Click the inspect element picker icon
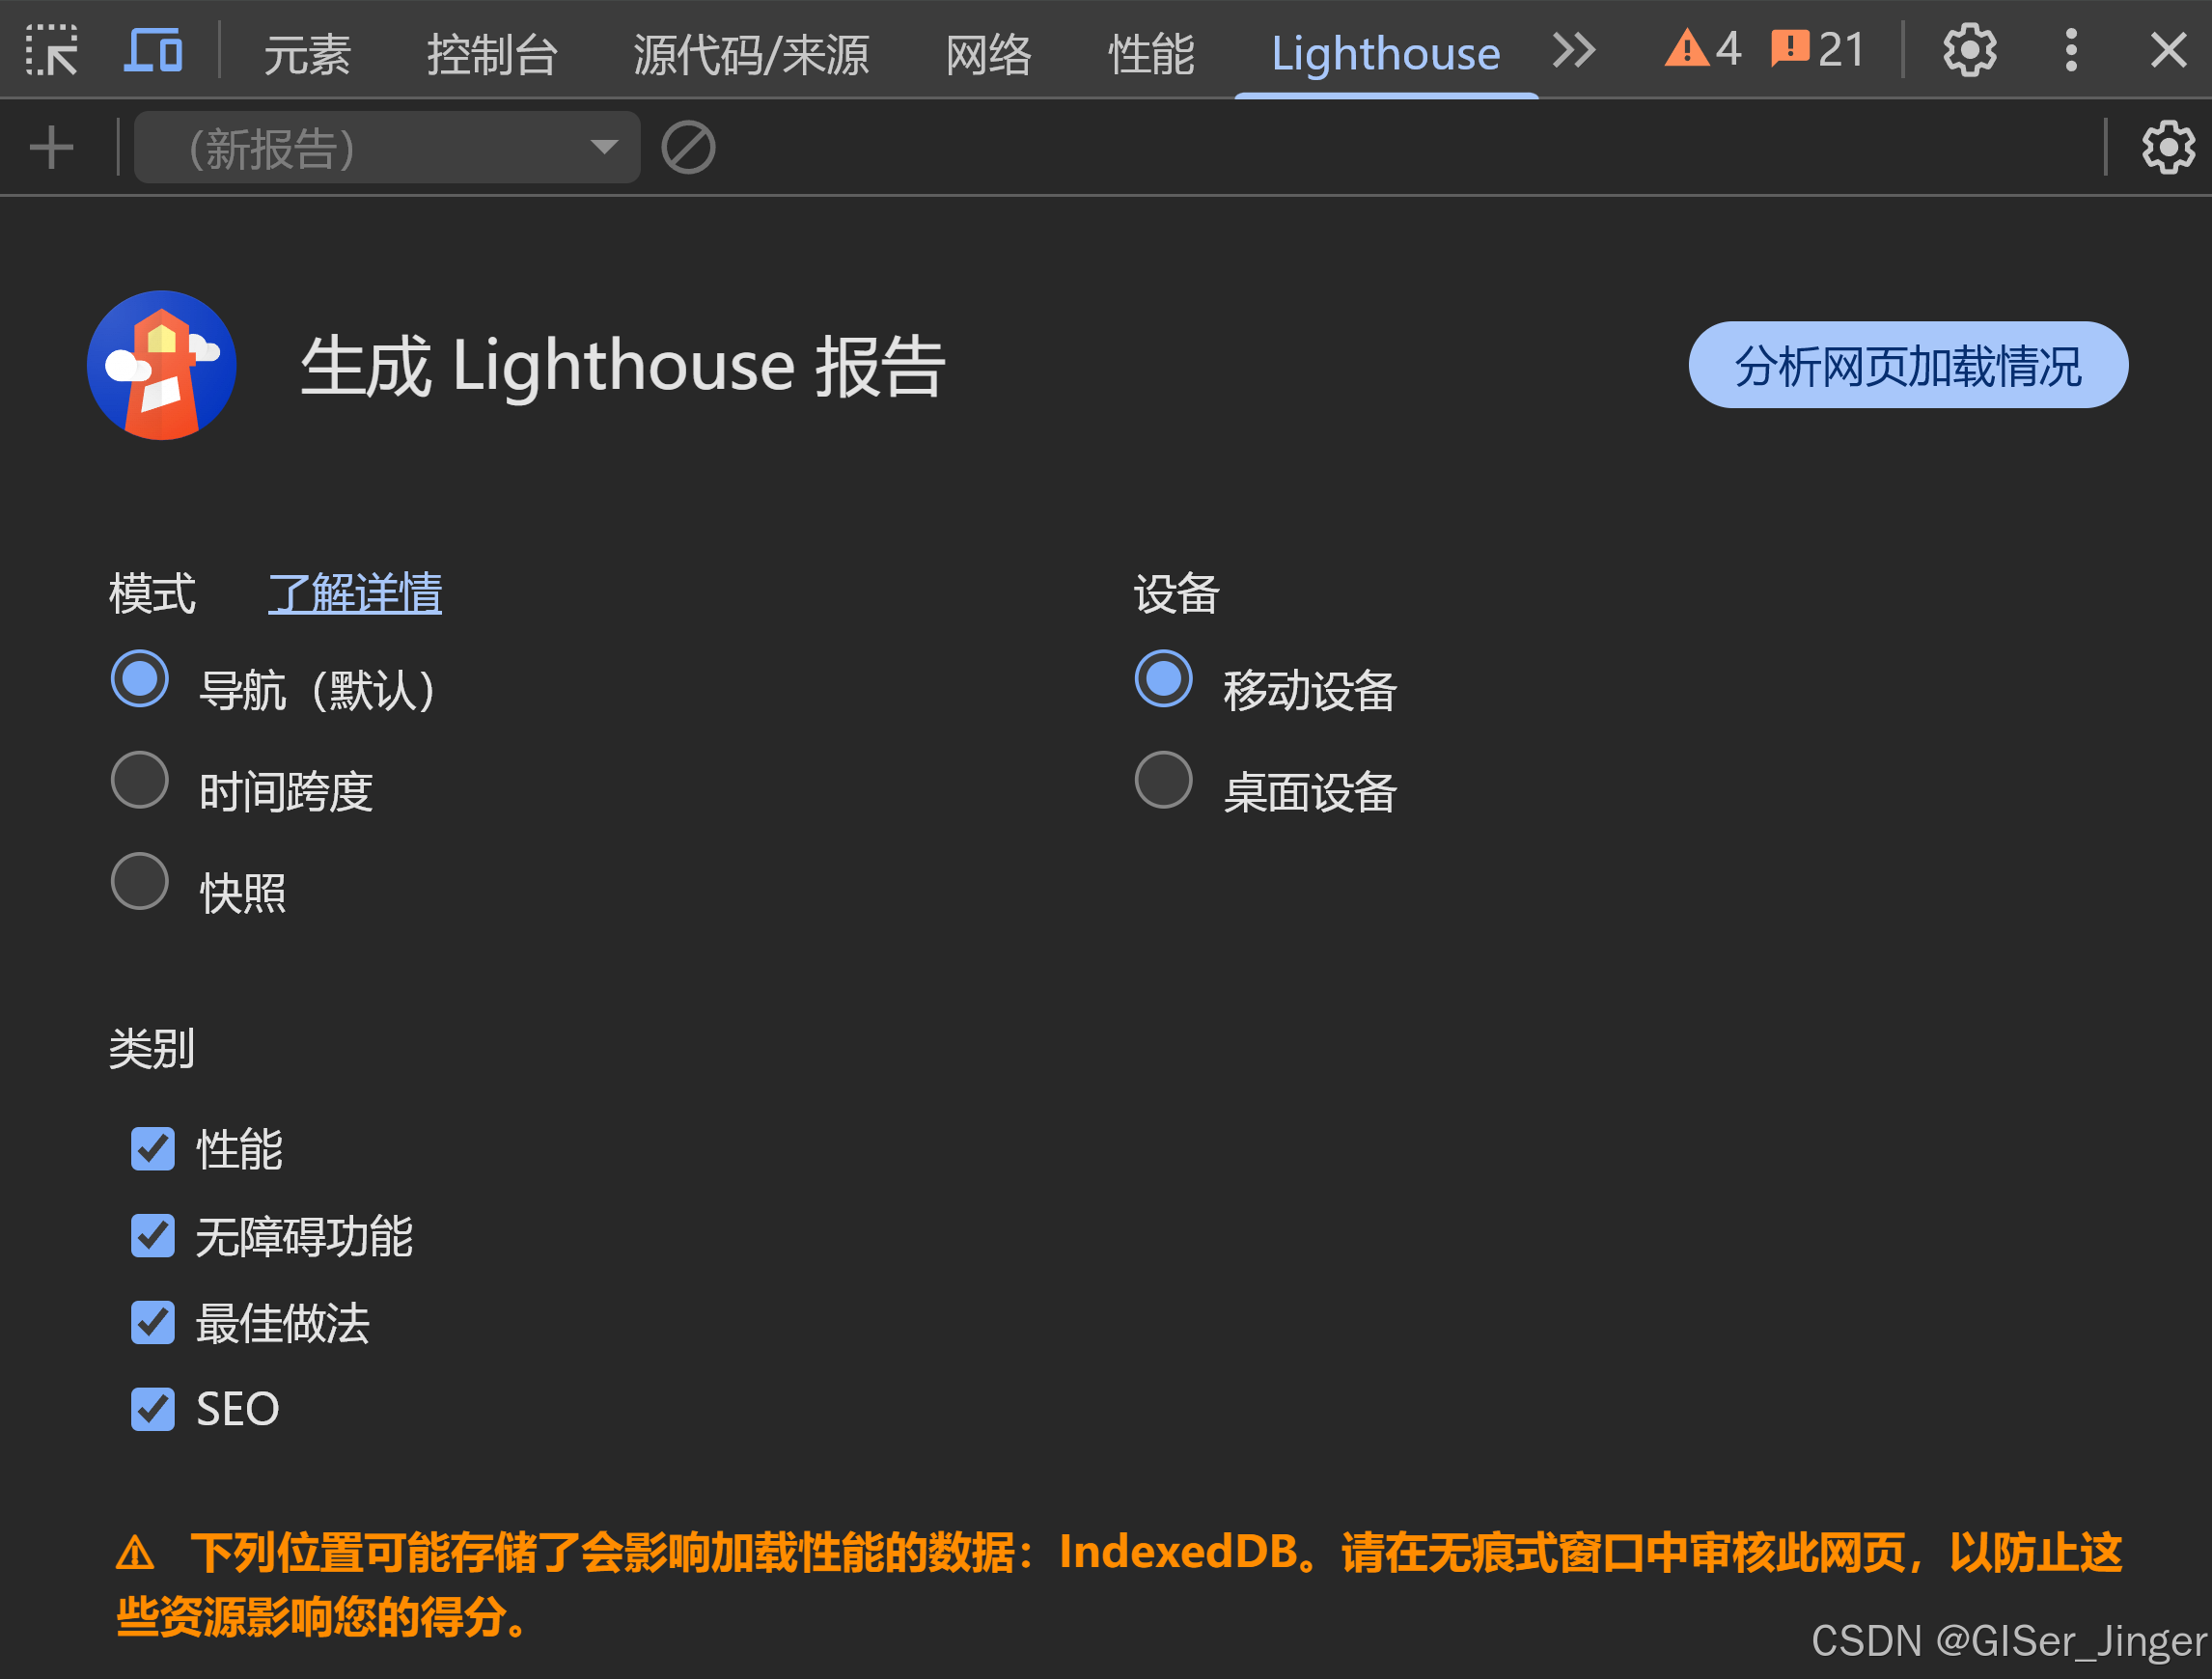This screenshot has width=2212, height=1679. (51, 50)
